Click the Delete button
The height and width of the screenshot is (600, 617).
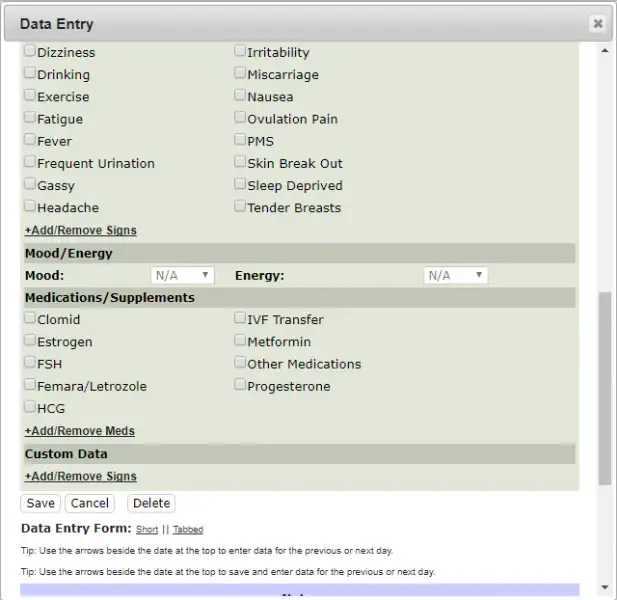click(x=151, y=503)
